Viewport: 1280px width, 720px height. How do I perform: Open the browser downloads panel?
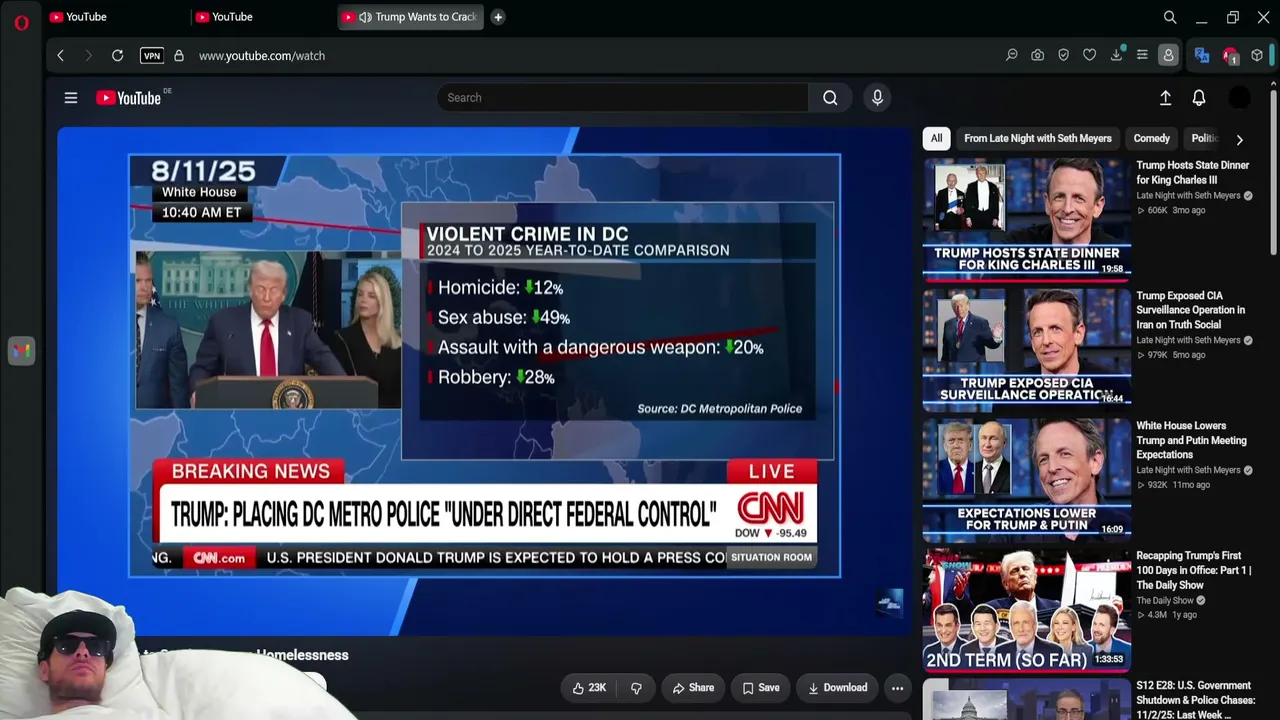(1116, 56)
